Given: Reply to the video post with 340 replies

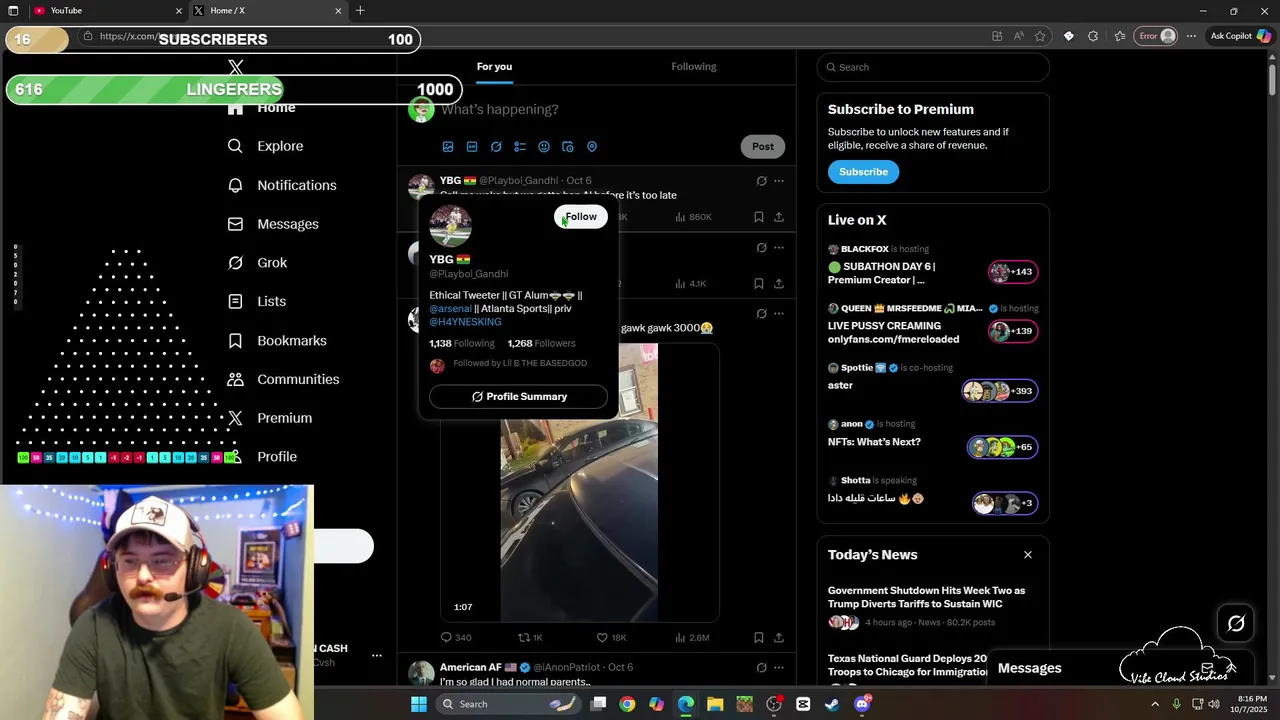Looking at the screenshot, I should coord(456,637).
